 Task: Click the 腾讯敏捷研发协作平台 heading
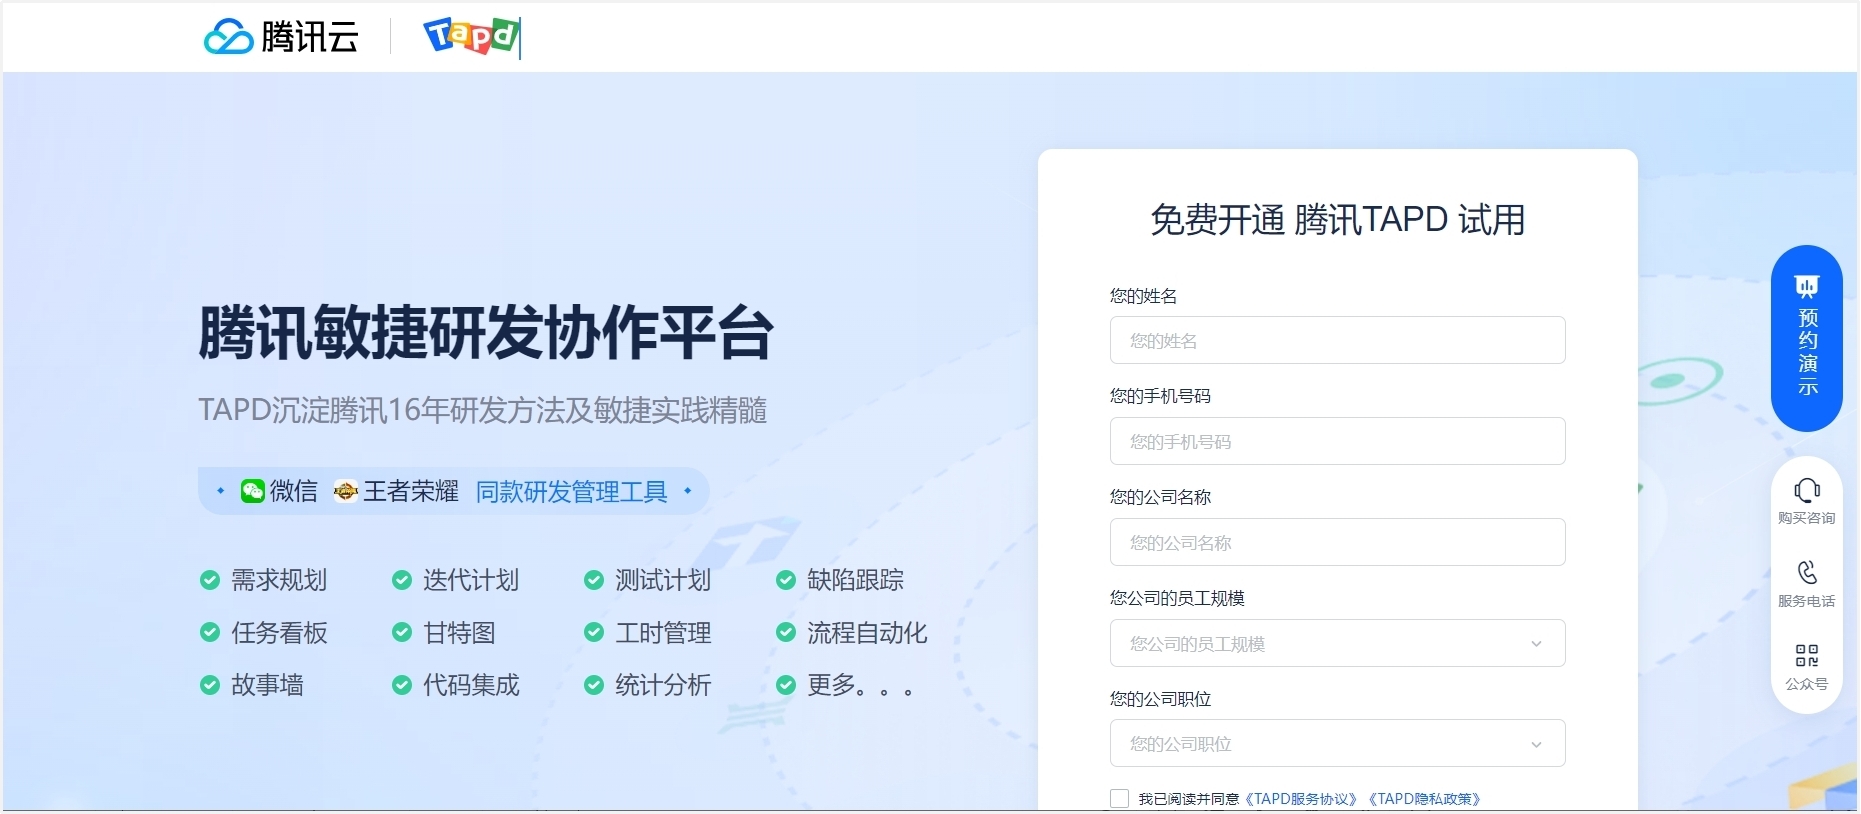[486, 332]
